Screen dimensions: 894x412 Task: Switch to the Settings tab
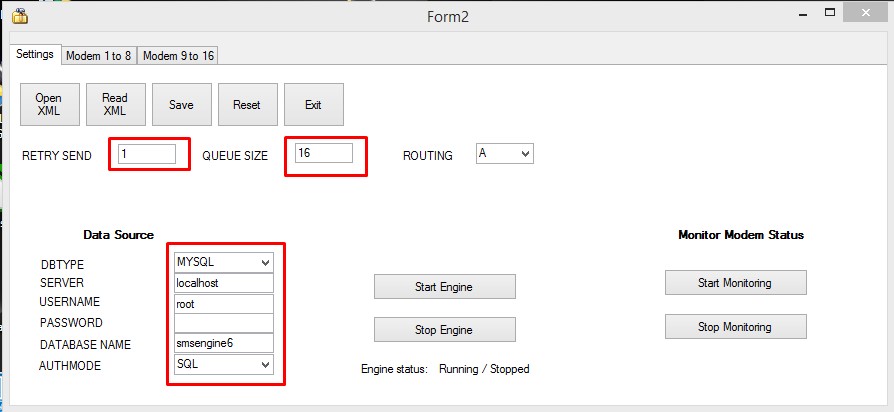(x=35, y=54)
